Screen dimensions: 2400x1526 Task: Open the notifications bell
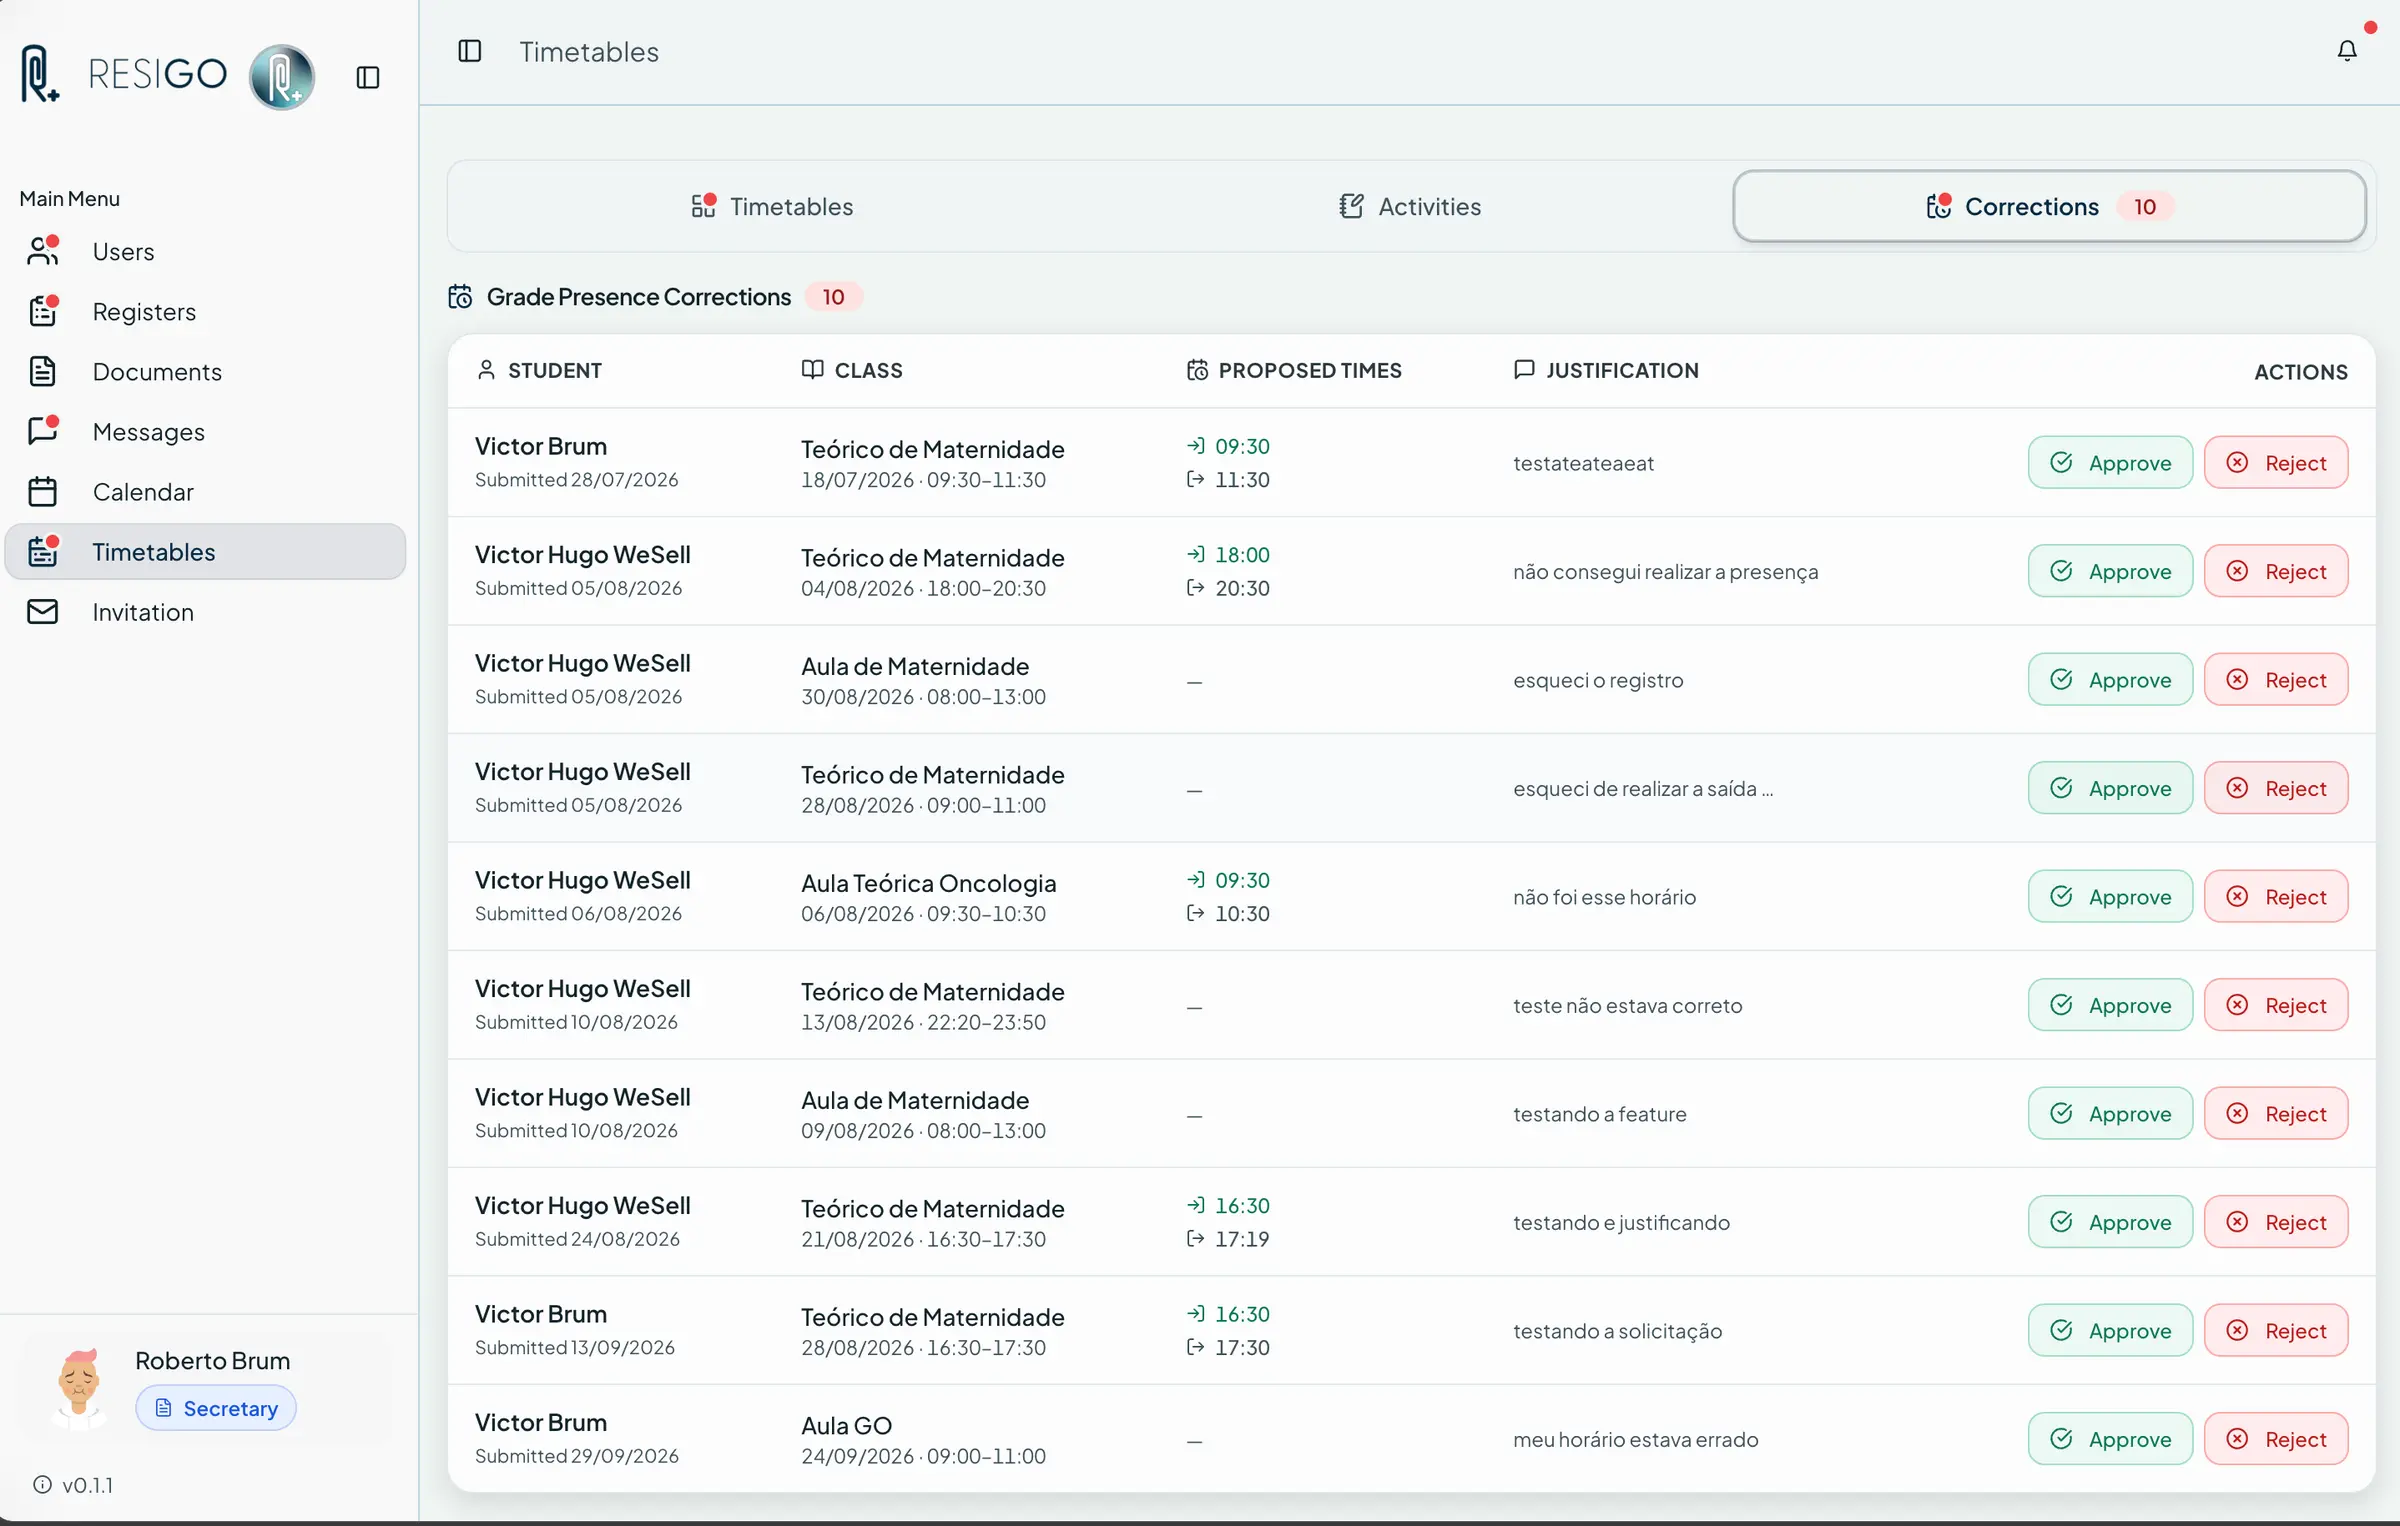click(x=2347, y=51)
